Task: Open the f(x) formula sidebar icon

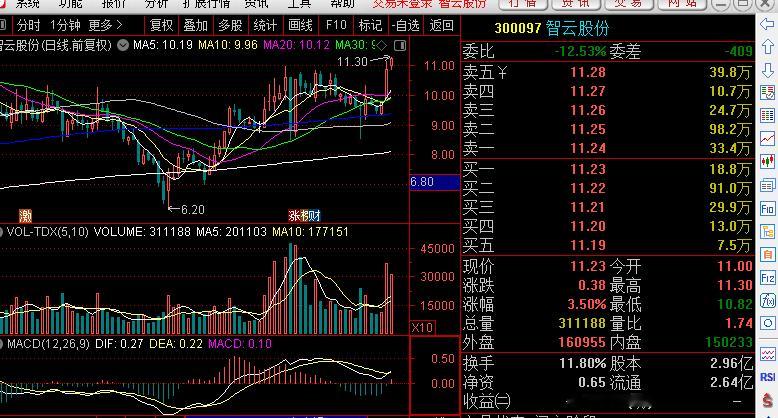Action: click(x=767, y=301)
